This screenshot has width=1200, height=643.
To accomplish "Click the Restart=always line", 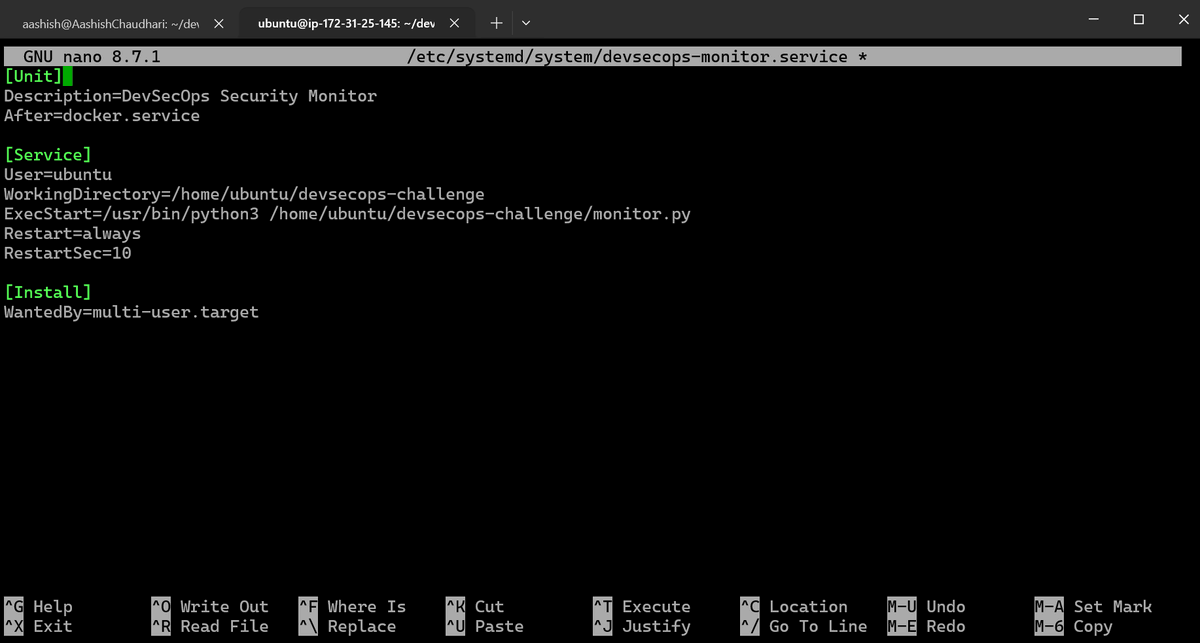I will [72, 234].
